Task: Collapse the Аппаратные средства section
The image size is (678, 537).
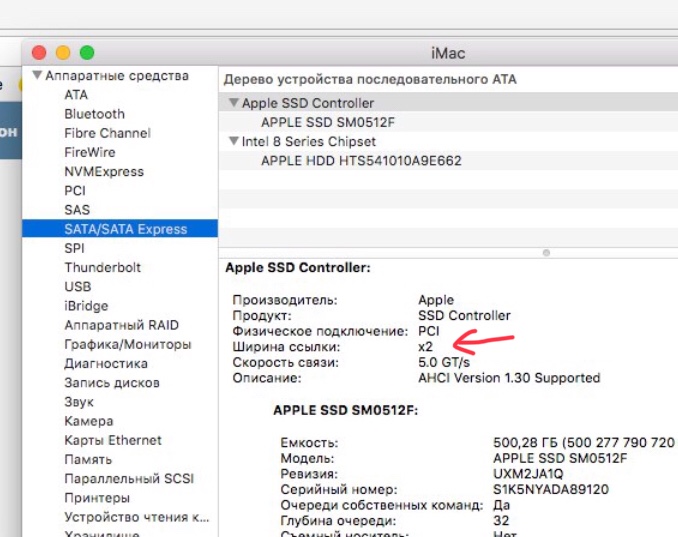Action: point(37,75)
